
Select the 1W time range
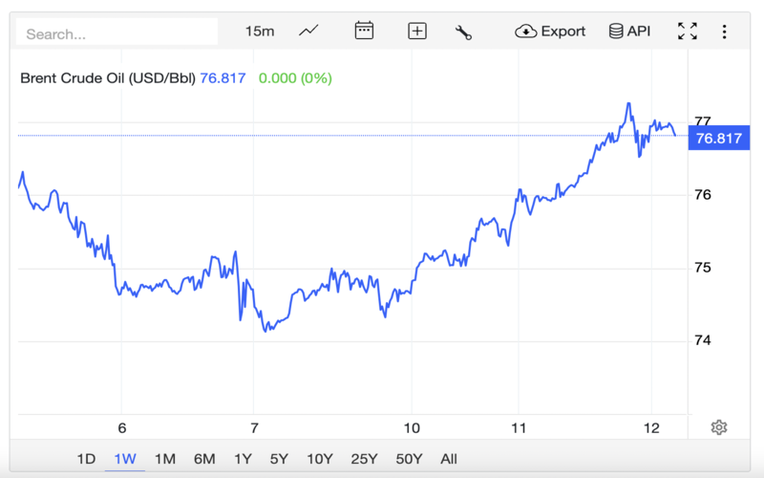125,459
